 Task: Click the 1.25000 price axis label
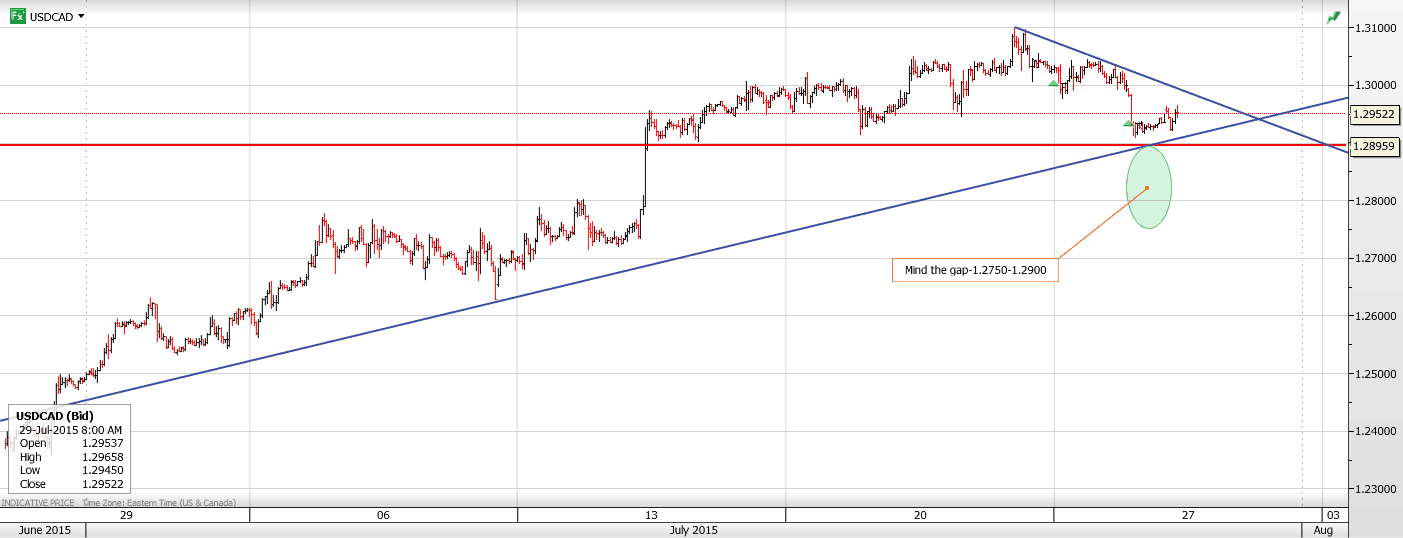click(x=1373, y=374)
